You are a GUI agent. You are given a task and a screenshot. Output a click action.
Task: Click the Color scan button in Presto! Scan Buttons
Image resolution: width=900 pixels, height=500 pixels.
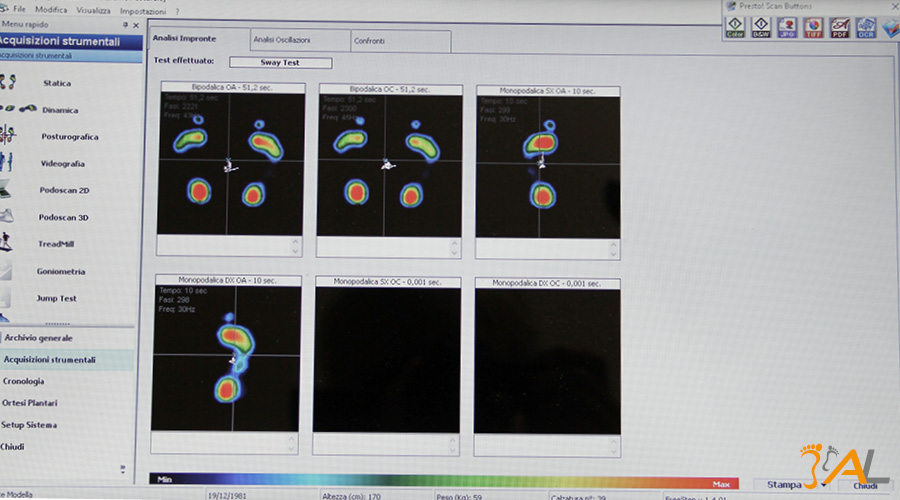click(735, 26)
